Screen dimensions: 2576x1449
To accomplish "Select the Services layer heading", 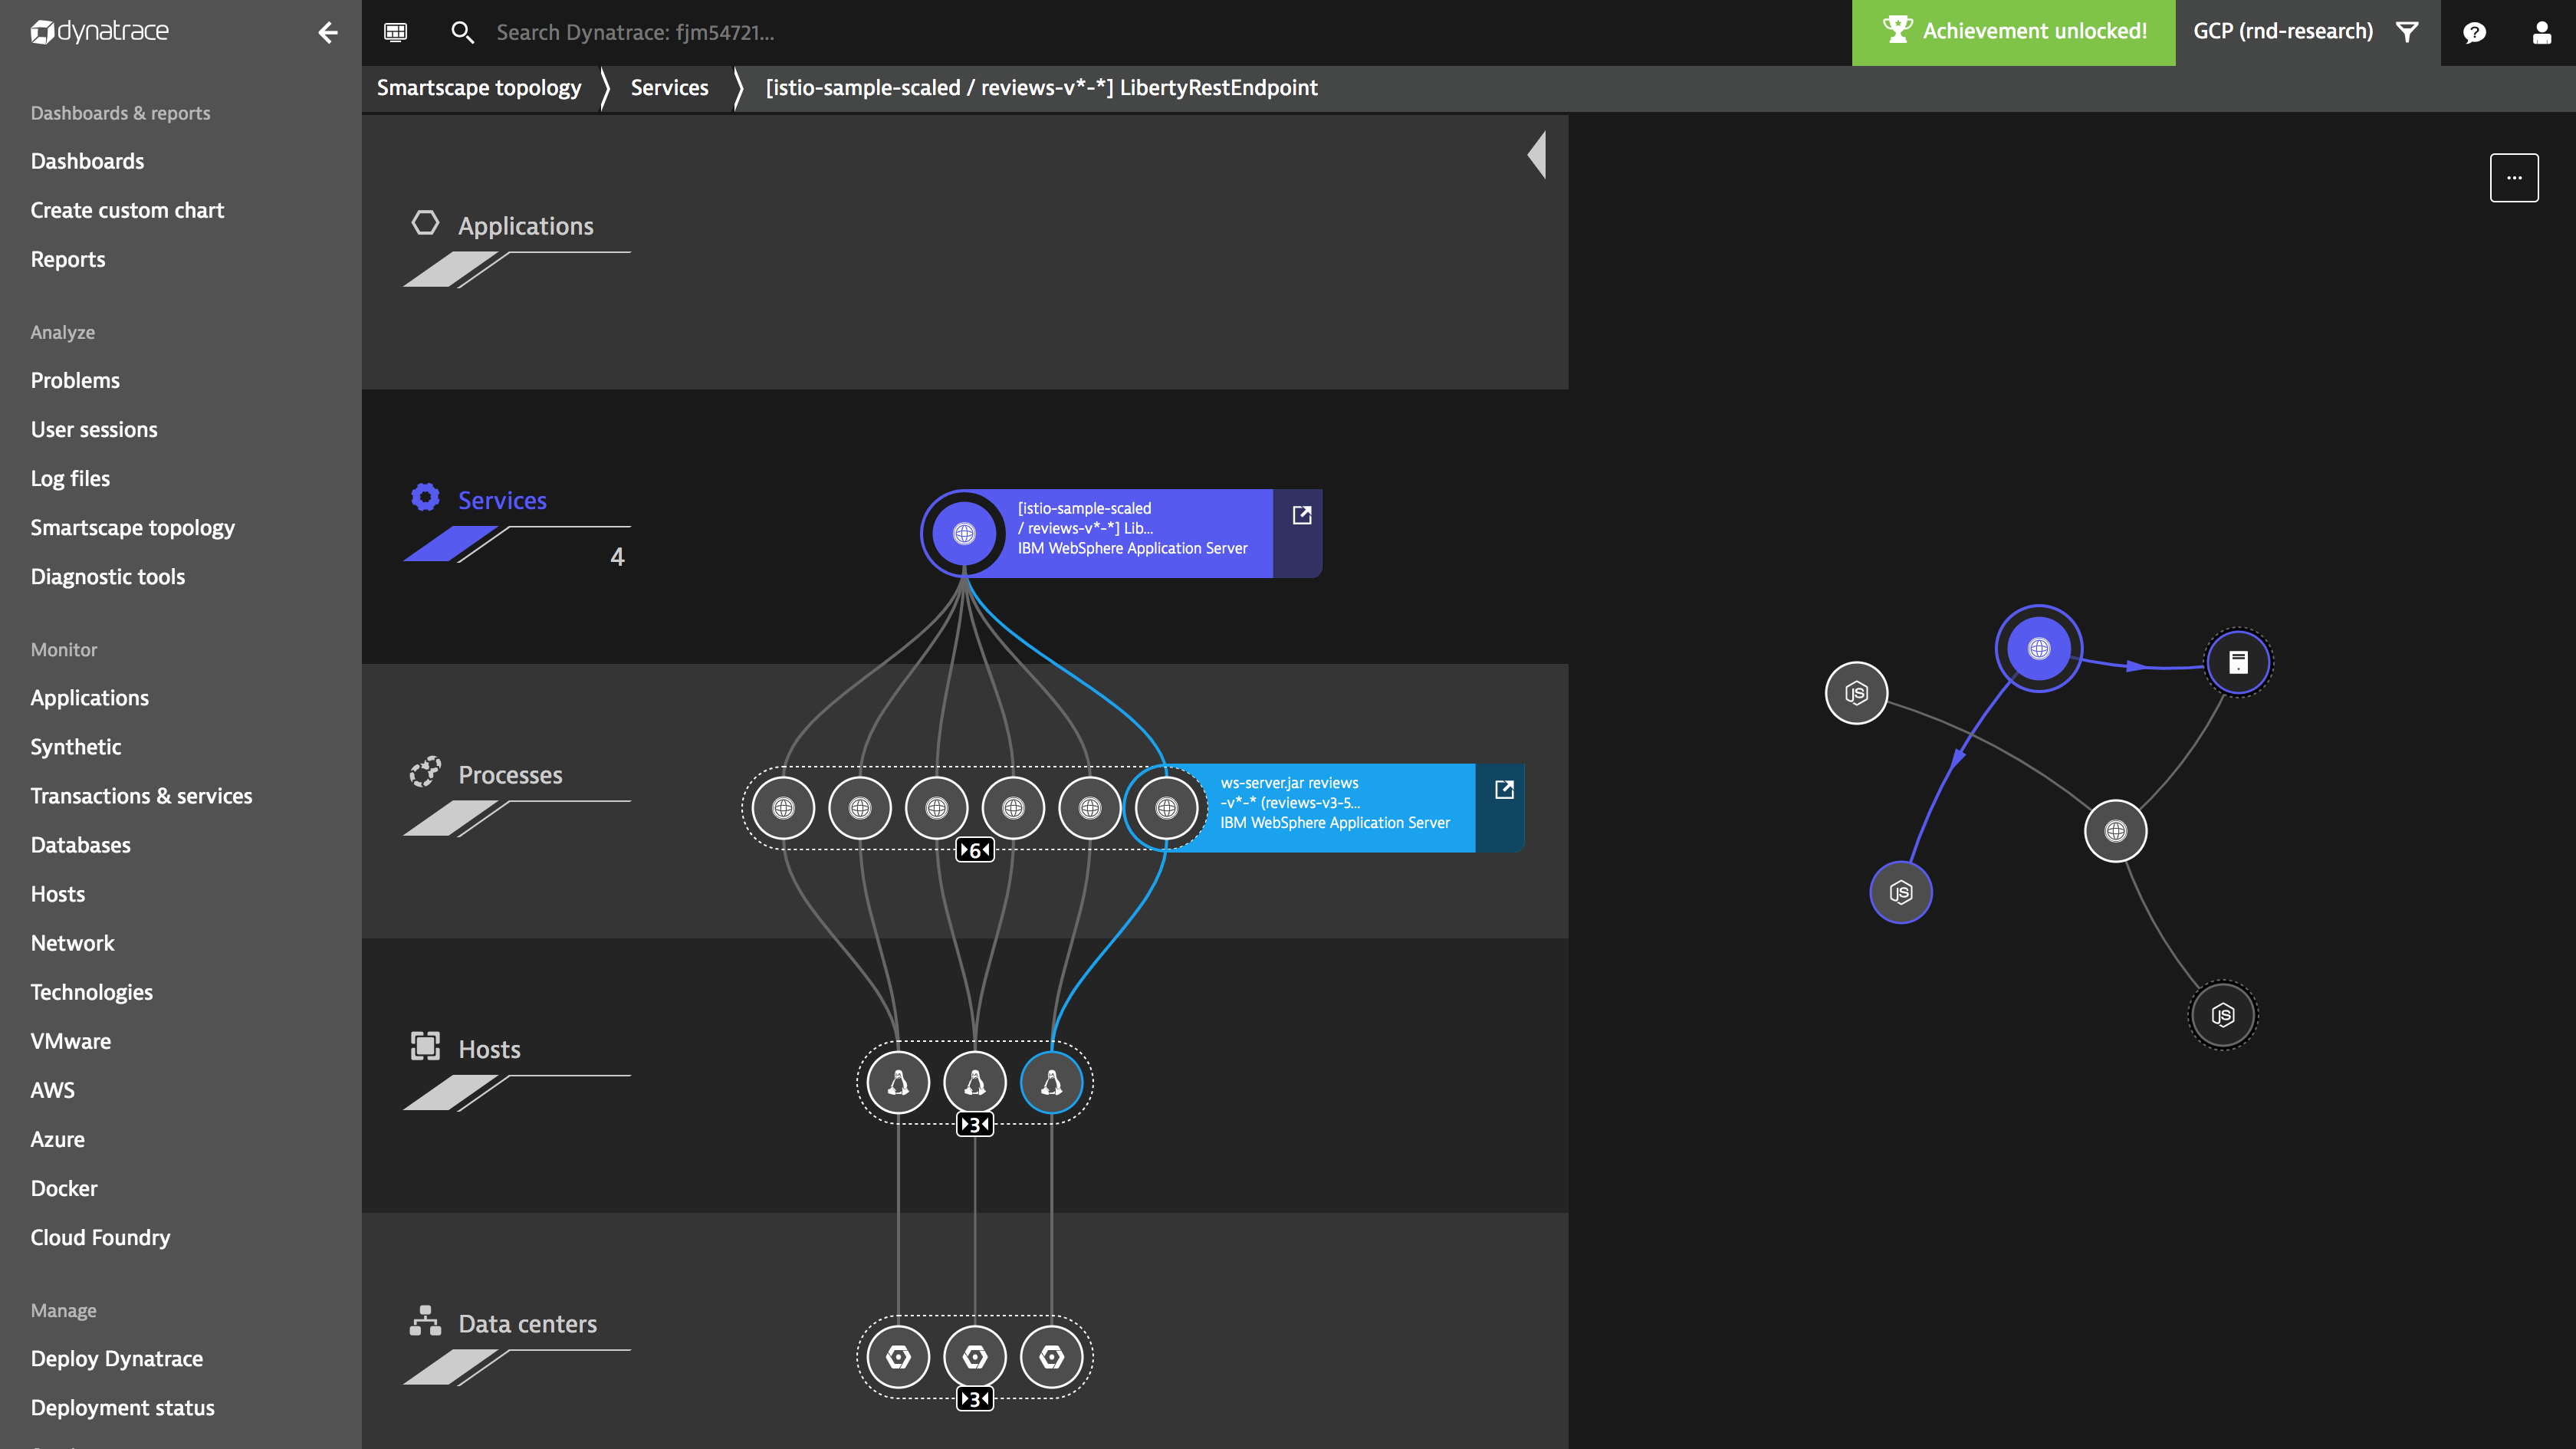I will point(502,500).
